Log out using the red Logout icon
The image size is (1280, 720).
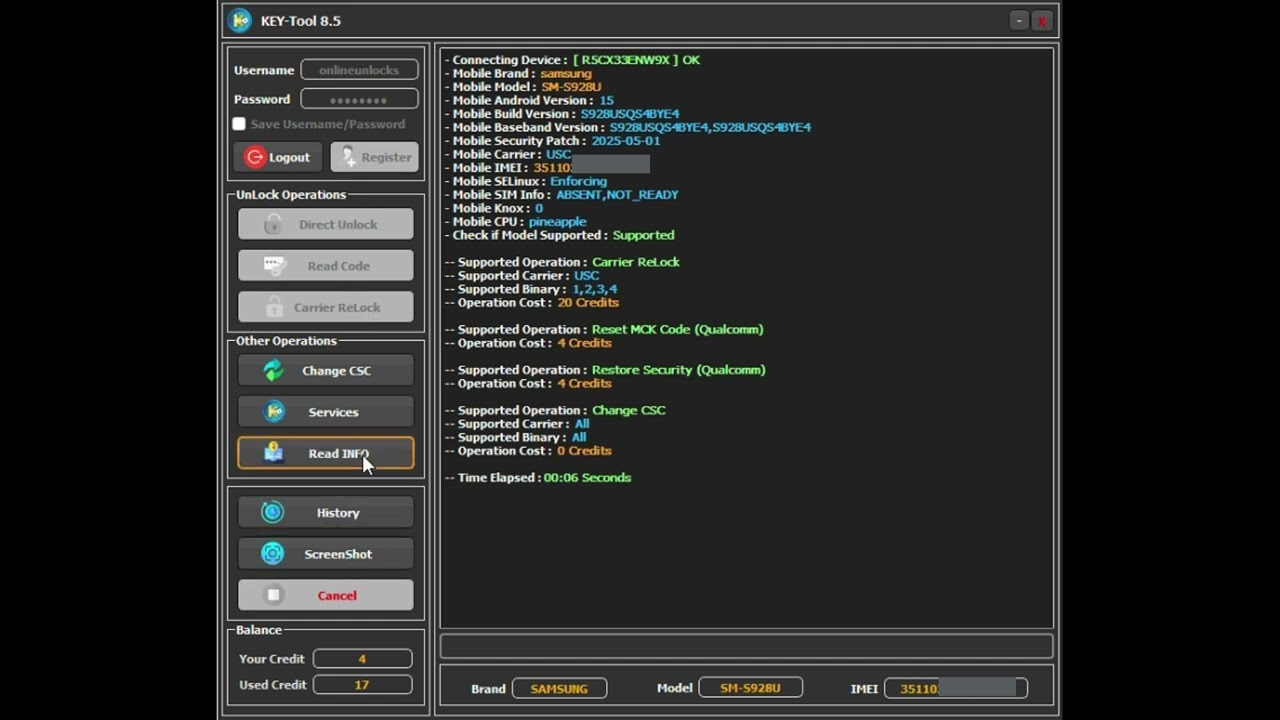[x=255, y=157]
